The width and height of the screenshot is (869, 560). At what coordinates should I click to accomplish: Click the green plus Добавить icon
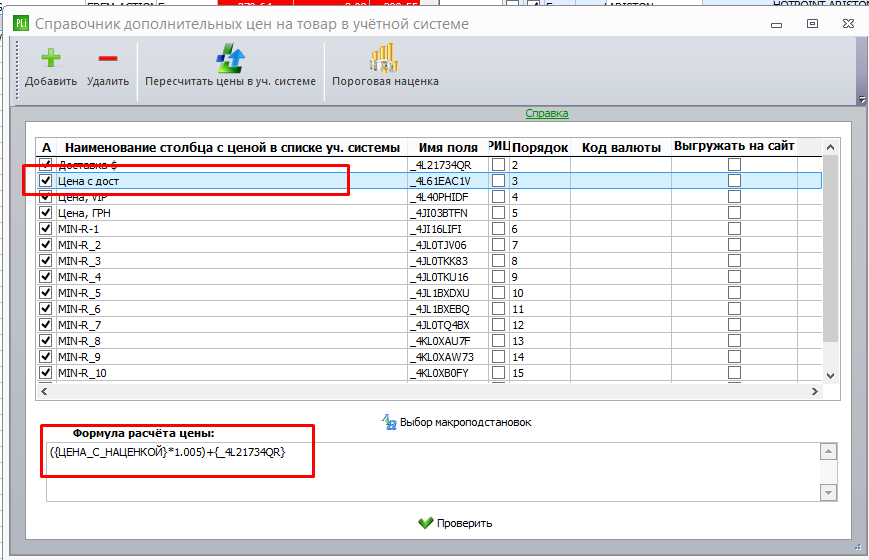50,58
